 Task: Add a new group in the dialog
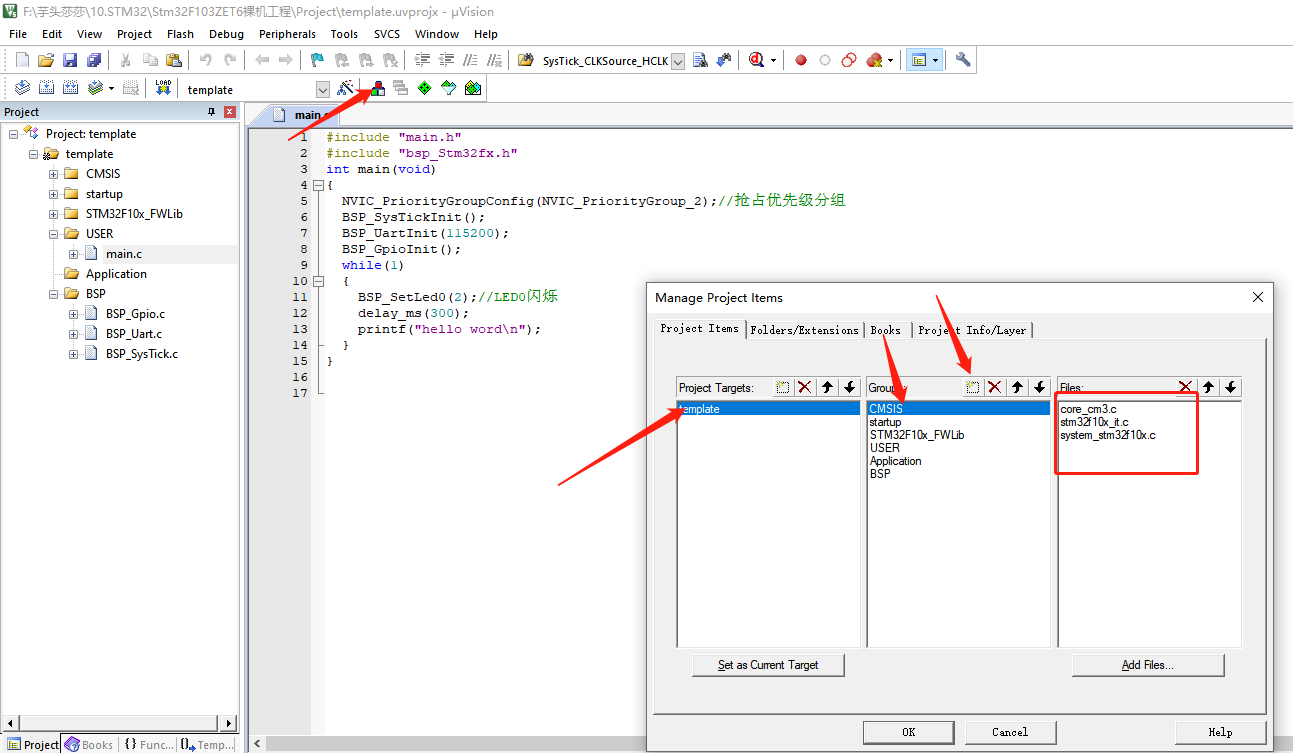(x=972, y=387)
